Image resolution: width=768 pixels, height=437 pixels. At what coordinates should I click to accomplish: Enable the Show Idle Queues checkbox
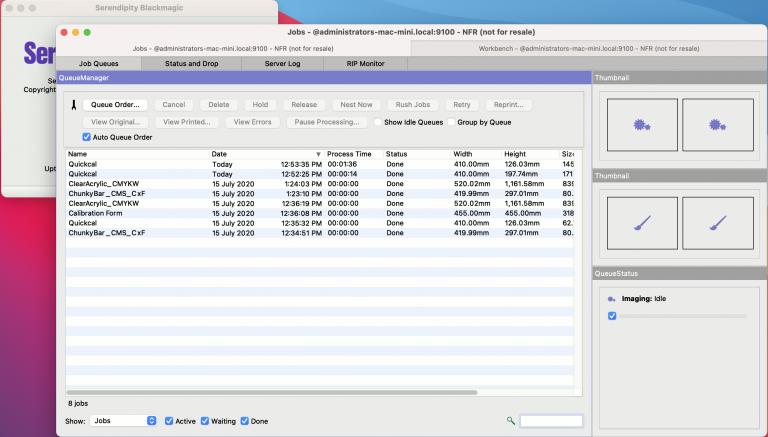click(378, 122)
